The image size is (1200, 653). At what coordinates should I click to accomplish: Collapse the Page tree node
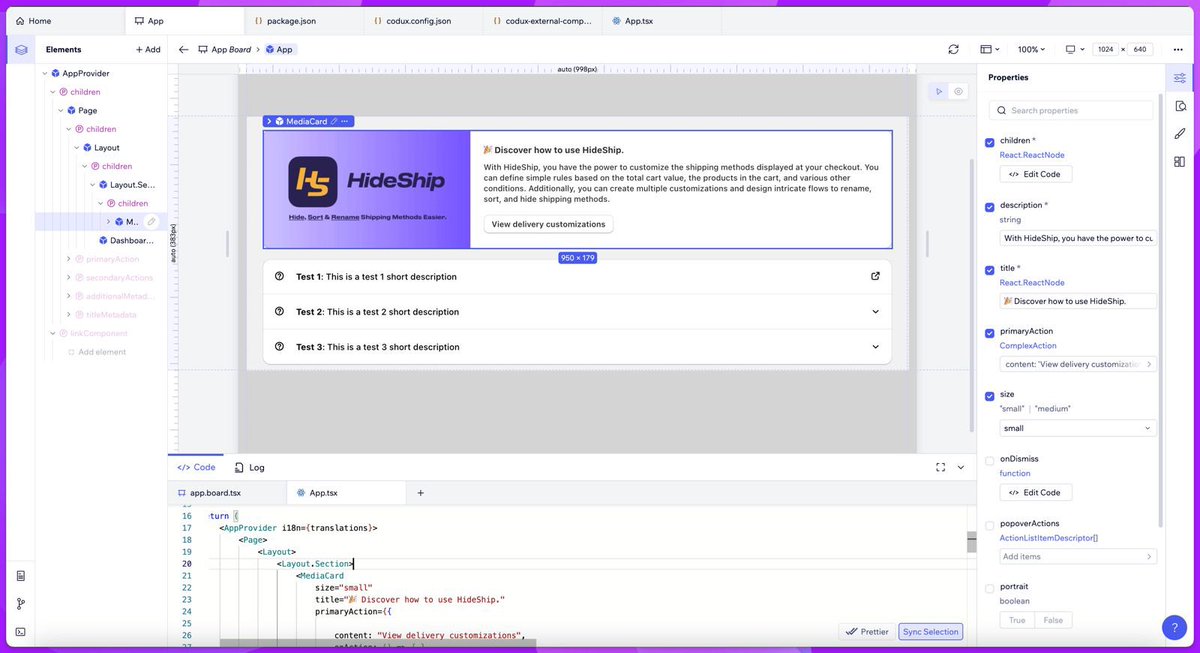pyautogui.click(x=61, y=110)
